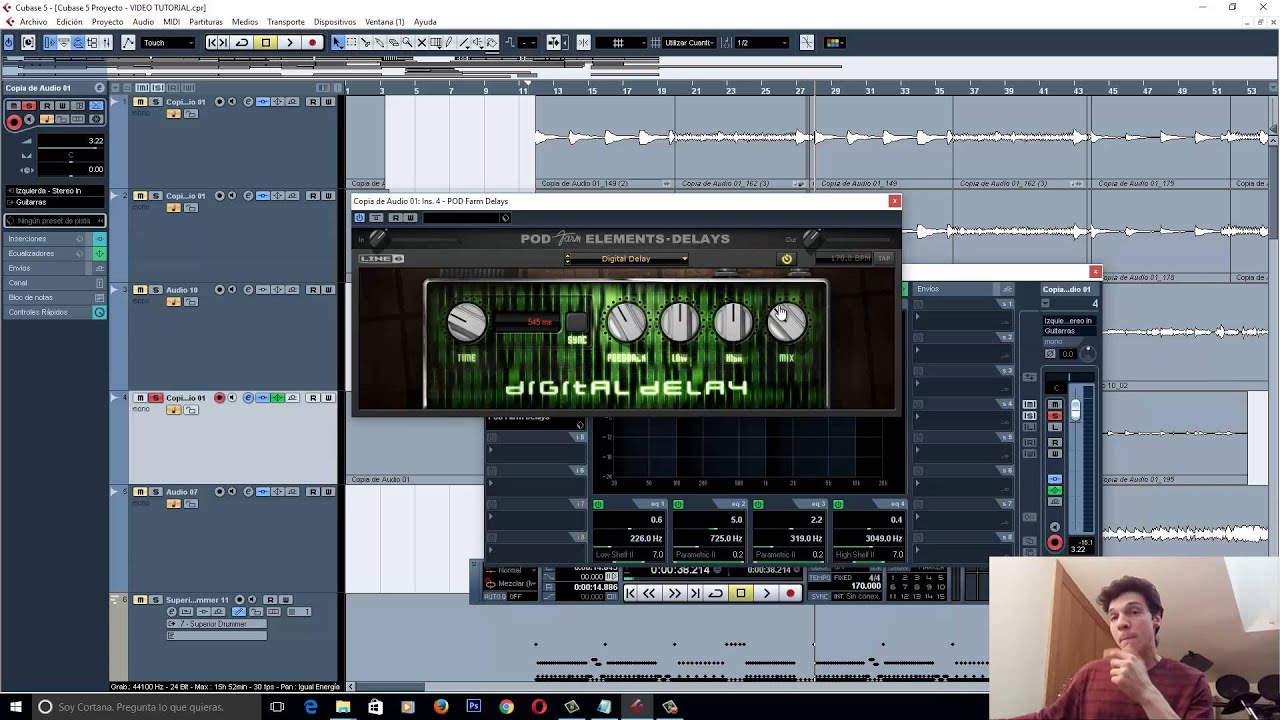Image resolution: width=1280 pixels, height=720 pixels.
Task: Open the Bloc de notas section
Action: (55, 298)
